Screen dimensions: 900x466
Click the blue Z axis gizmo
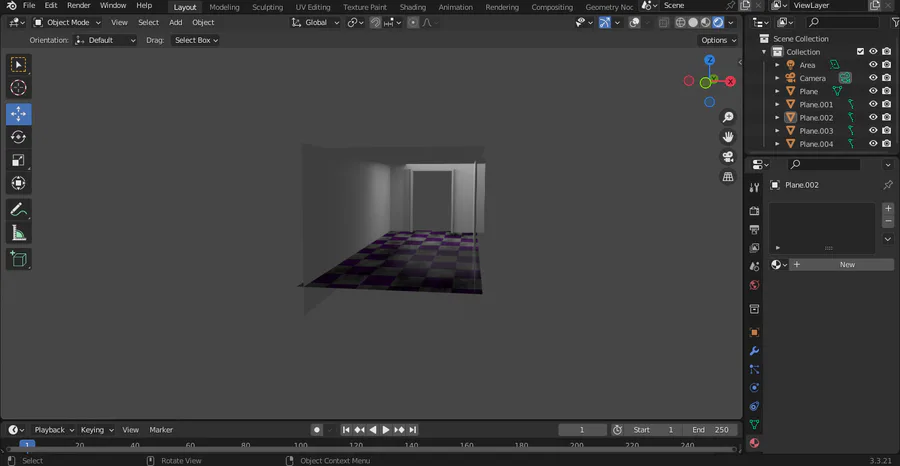(709, 60)
